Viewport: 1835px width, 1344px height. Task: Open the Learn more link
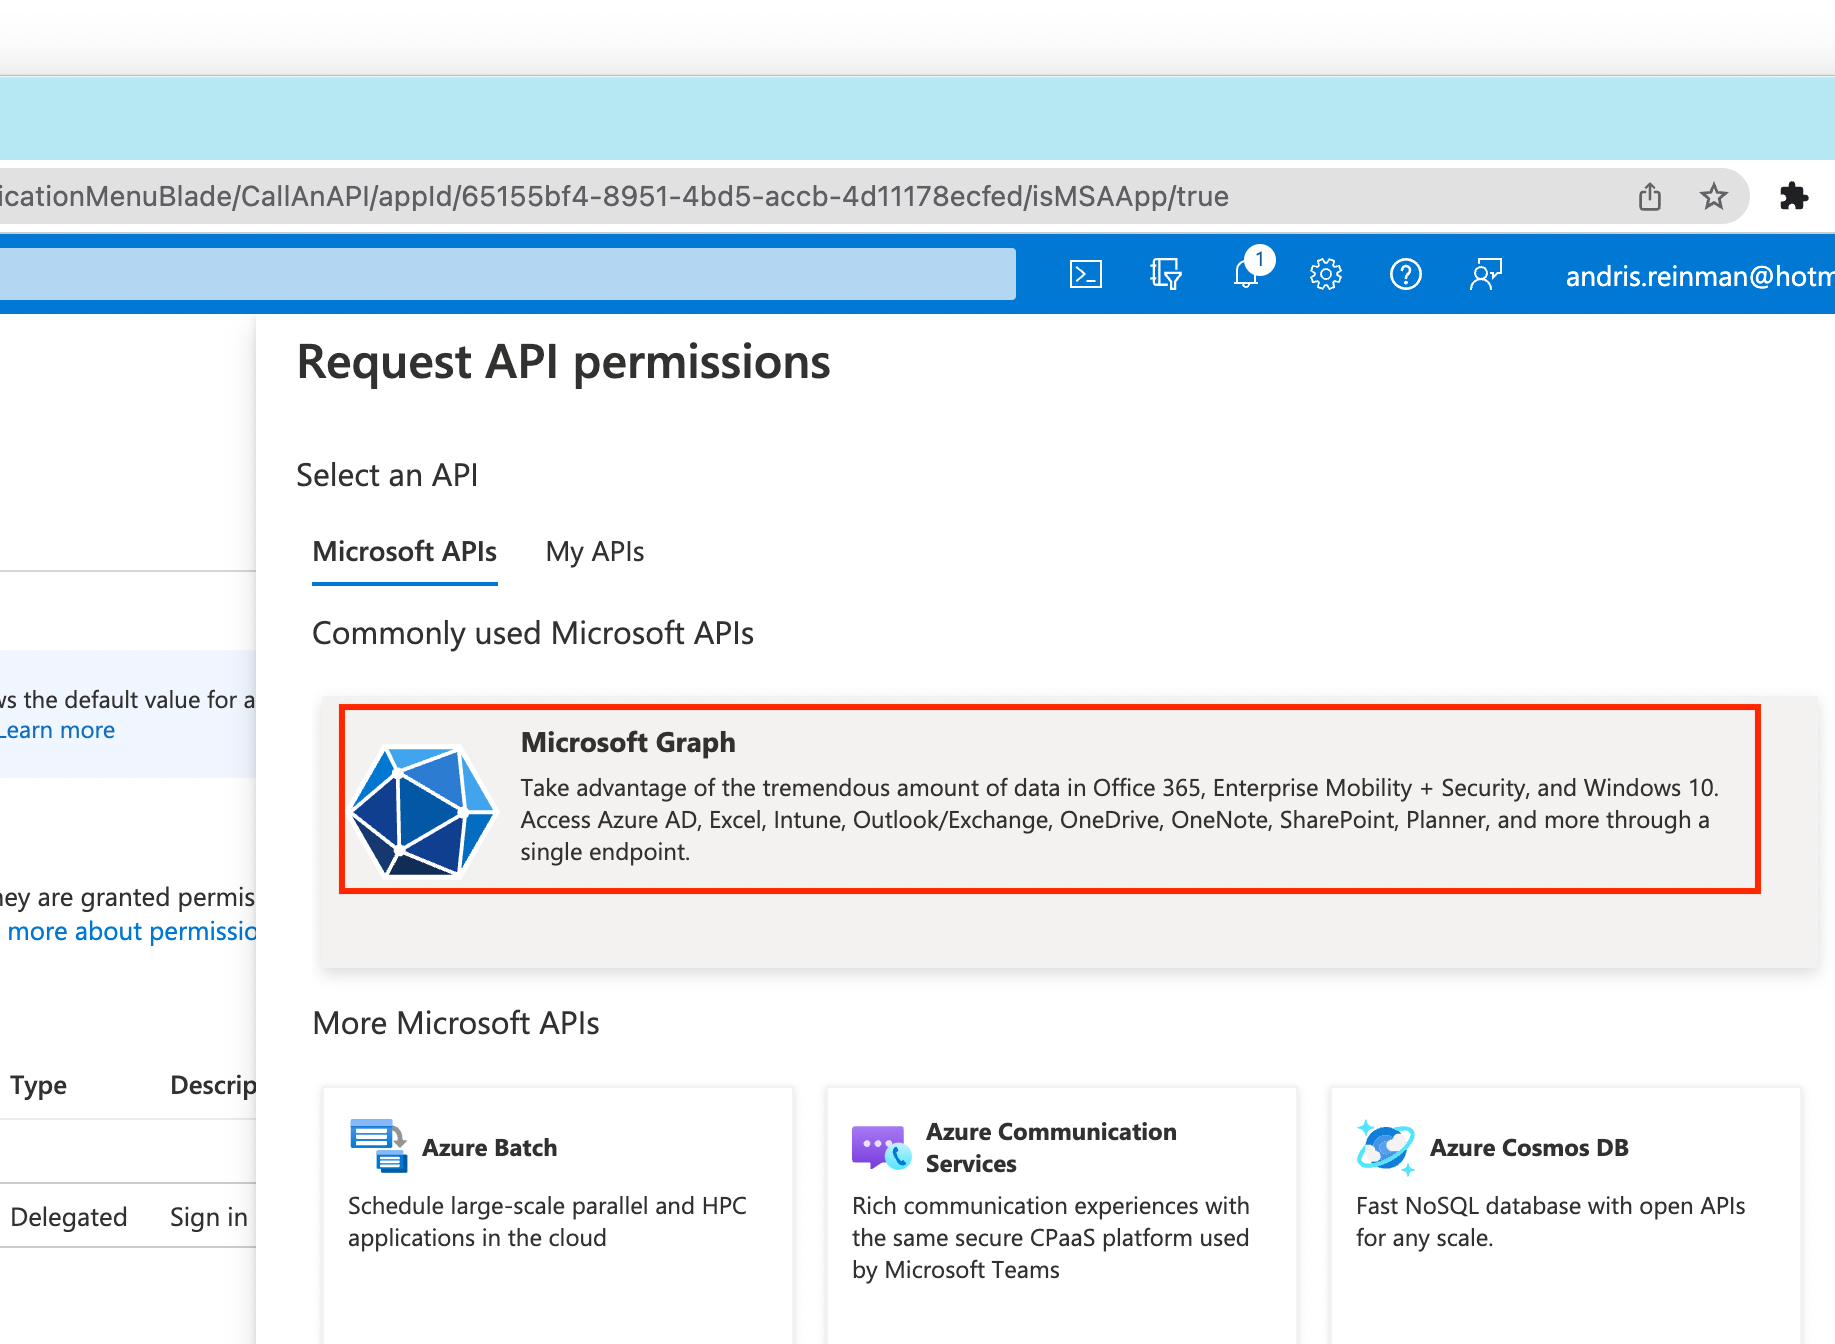58,730
